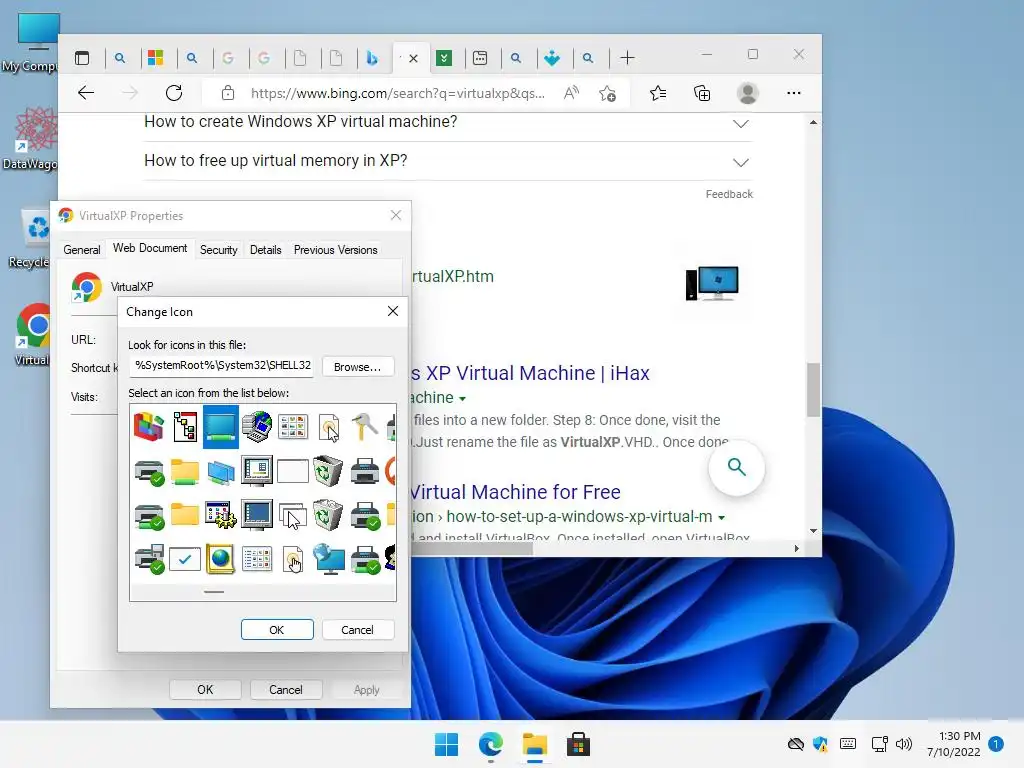Expand 'How to free up virtual memory in XP?'

(x=741, y=163)
